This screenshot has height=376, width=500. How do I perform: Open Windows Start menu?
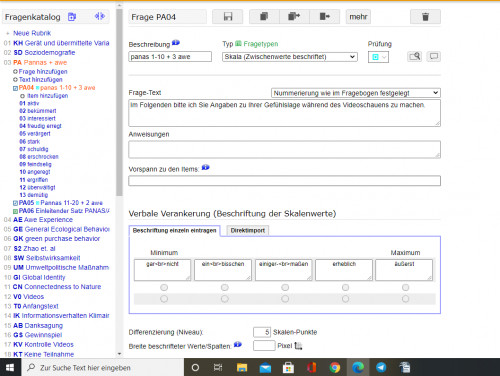10,368
